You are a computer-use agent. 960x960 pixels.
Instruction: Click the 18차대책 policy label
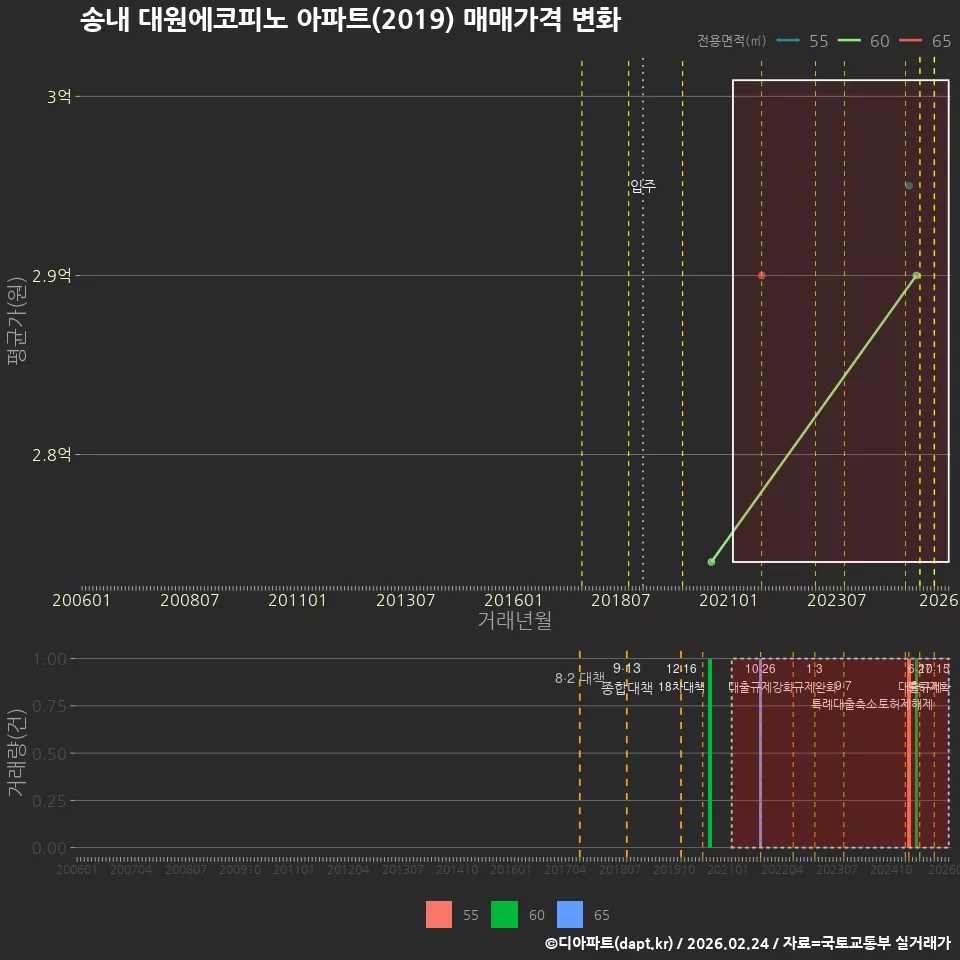pos(681,687)
